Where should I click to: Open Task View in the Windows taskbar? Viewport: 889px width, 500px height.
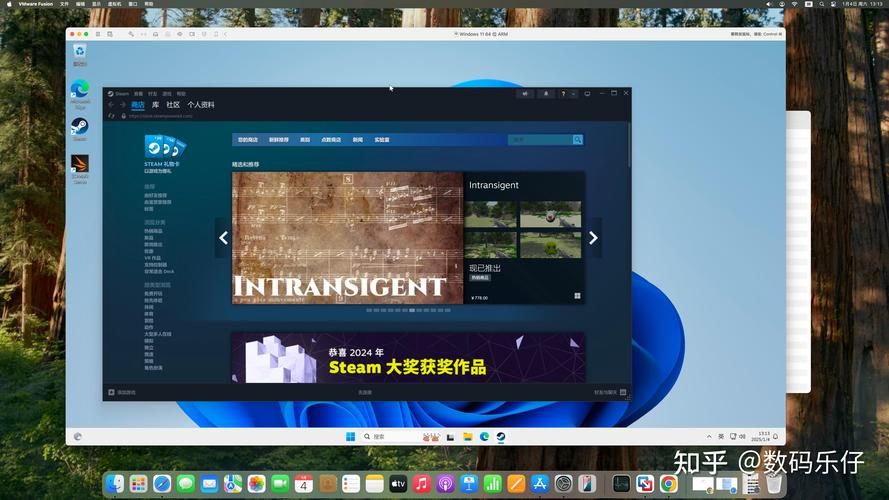(450, 437)
